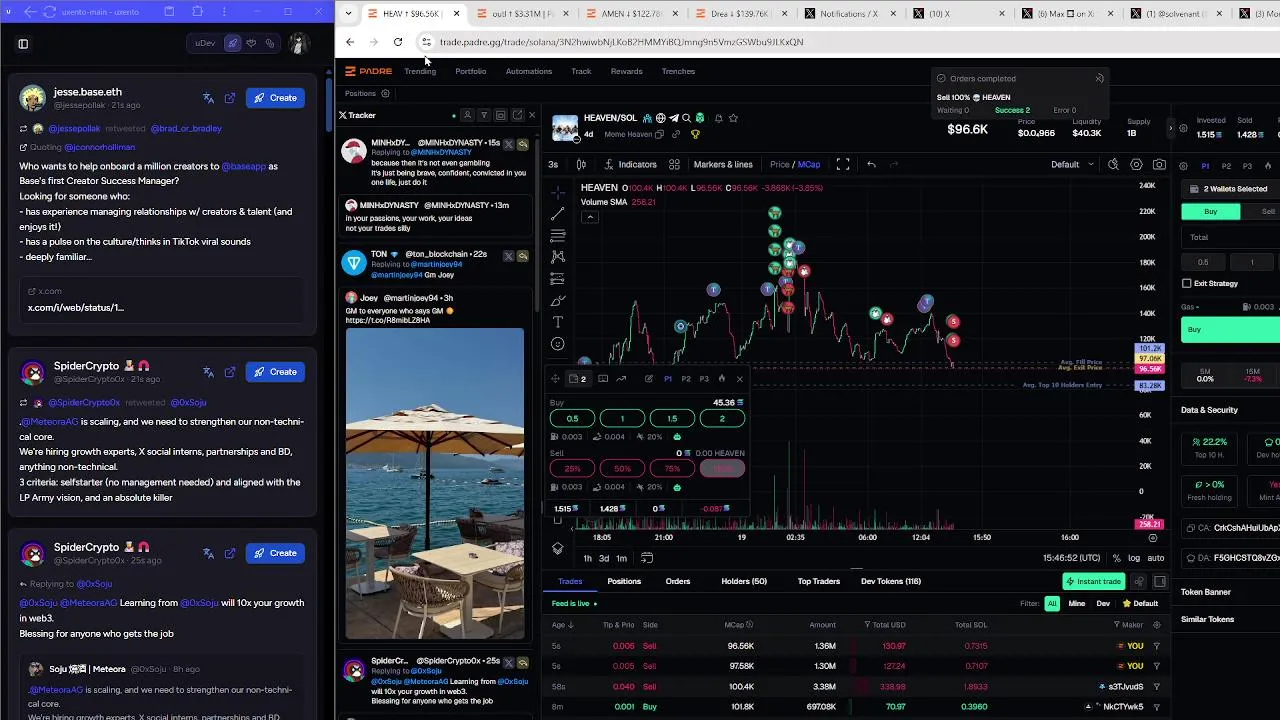The image size is (1280, 720).
Task: Check the Exit Strategy checkbox
Action: (1187, 284)
